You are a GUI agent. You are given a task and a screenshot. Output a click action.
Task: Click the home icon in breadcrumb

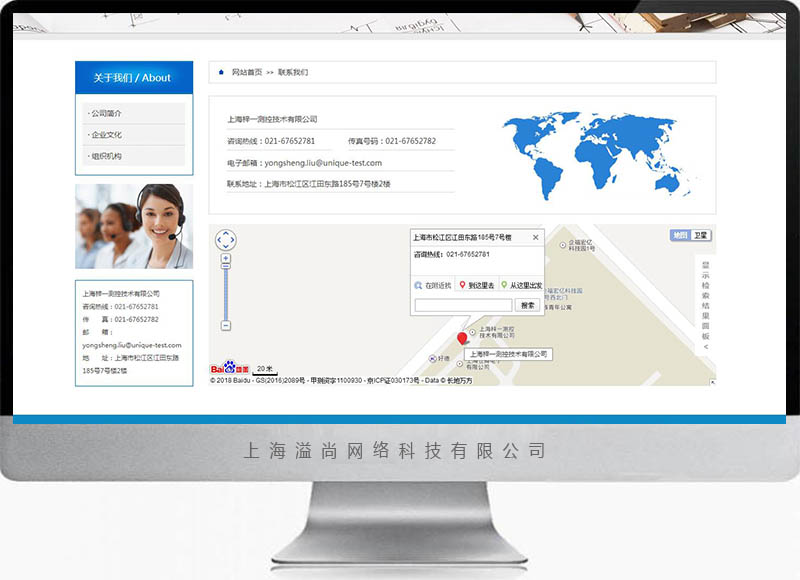[221, 72]
